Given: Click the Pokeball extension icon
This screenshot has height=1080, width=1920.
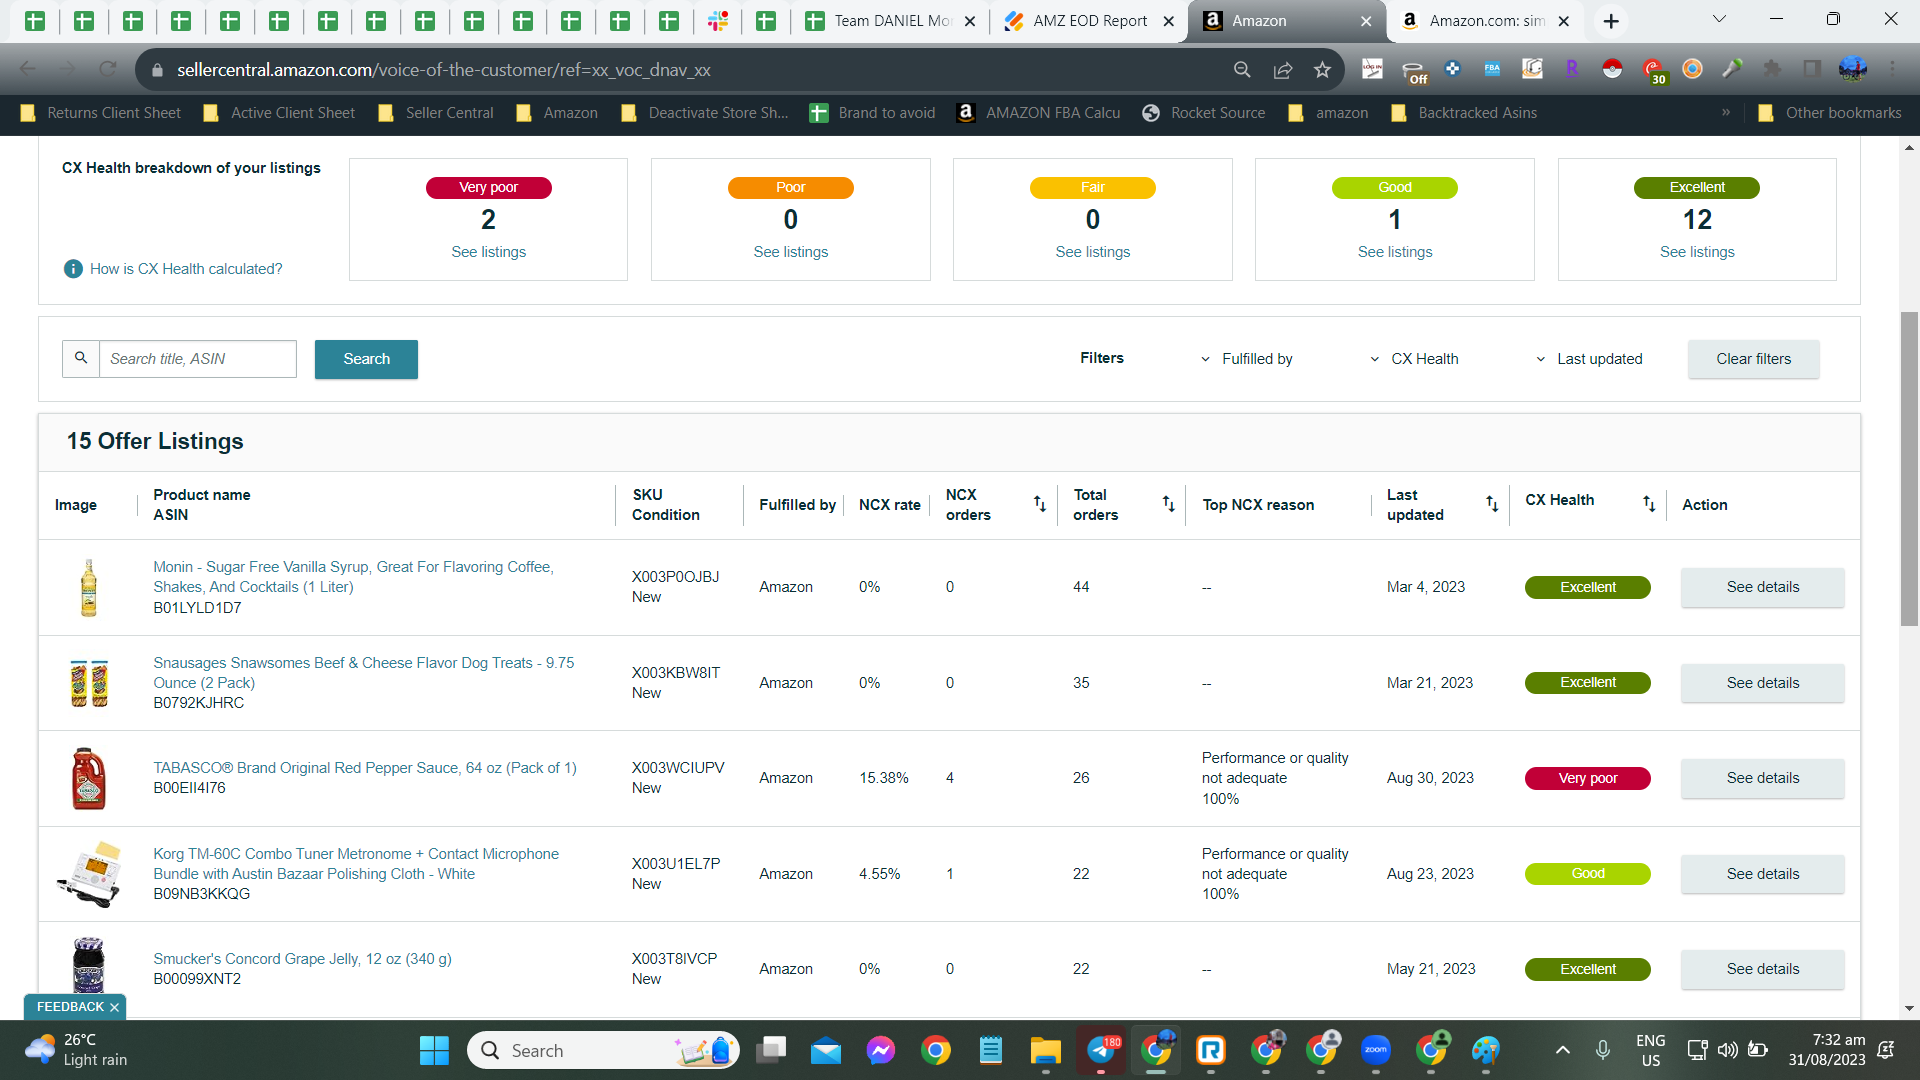Looking at the screenshot, I should 1612,68.
